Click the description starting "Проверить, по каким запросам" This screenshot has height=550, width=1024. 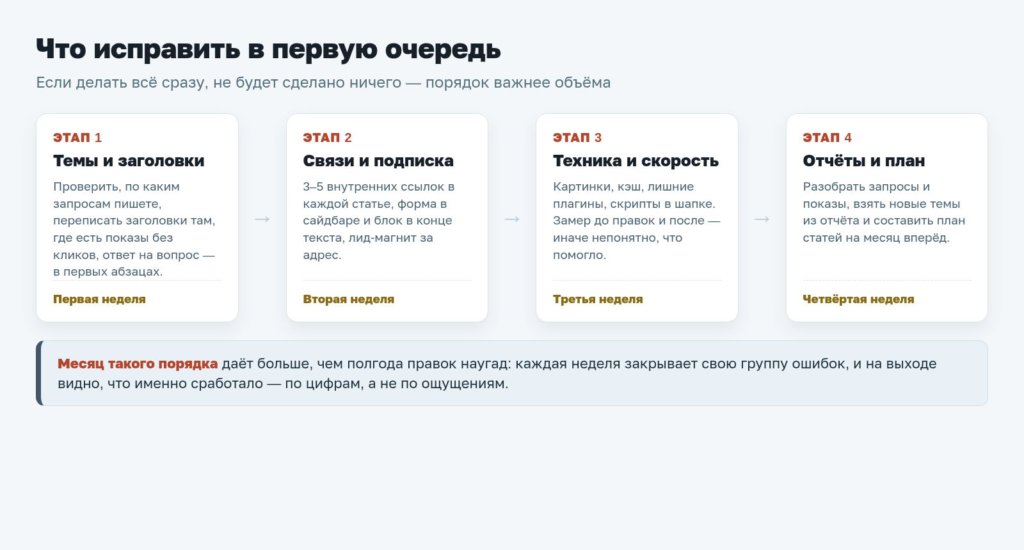[135, 229]
